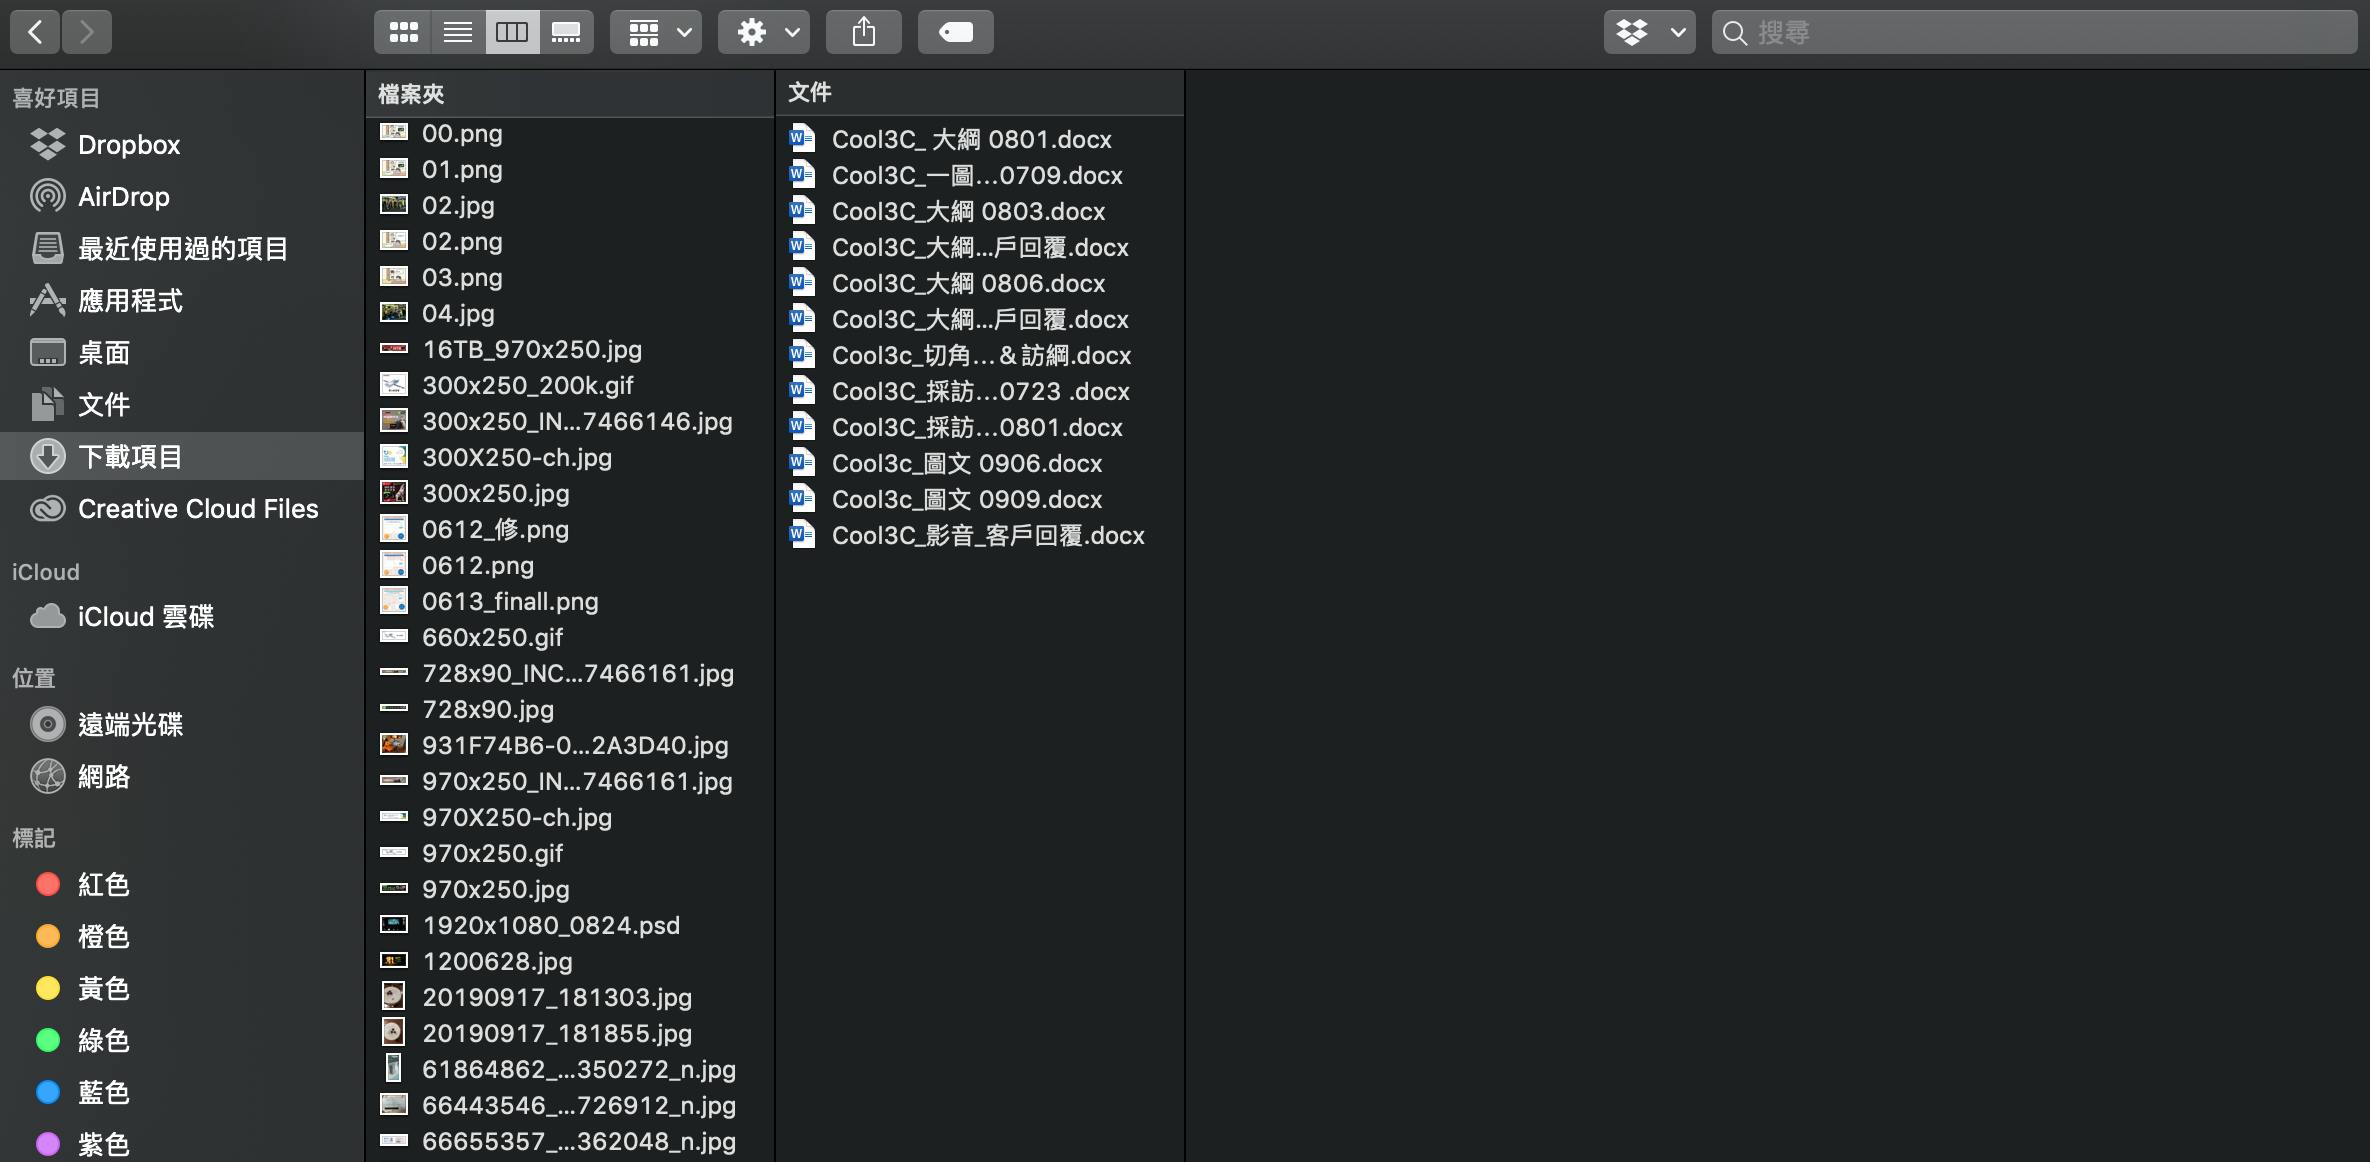Go back with the back arrow button
2370x1162 pixels.
tap(35, 32)
